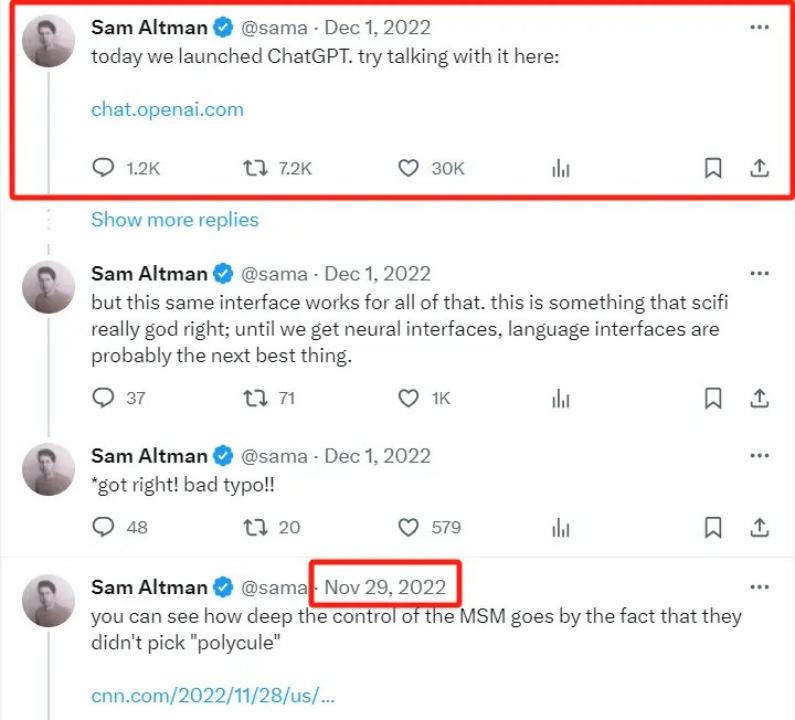
Task: Like the ChatGPT launch tweet
Action: (408, 168)
